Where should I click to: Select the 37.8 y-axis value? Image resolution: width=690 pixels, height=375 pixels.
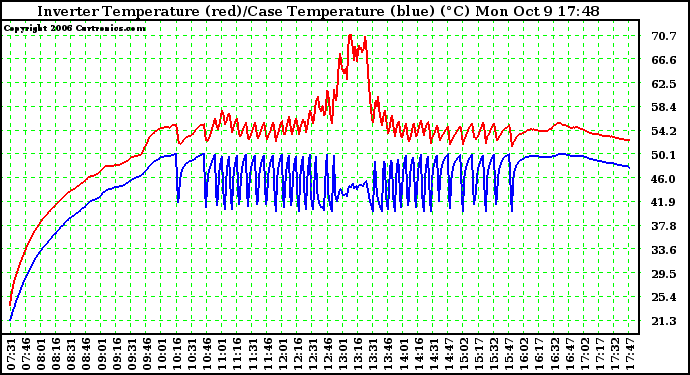[664, 226]
